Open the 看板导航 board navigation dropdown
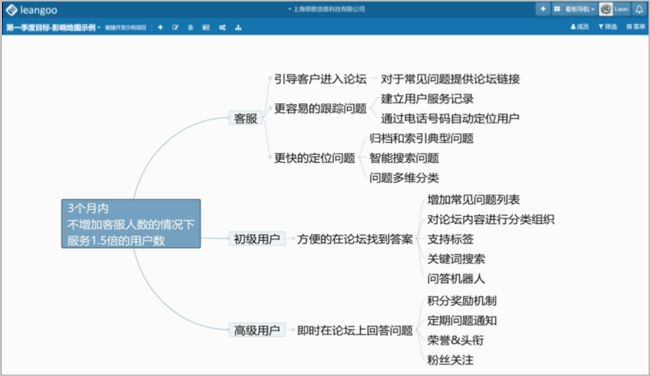Image resolution: width=650 pixels, height=376 pixels. pyautogui.click(x=575, y=9)
